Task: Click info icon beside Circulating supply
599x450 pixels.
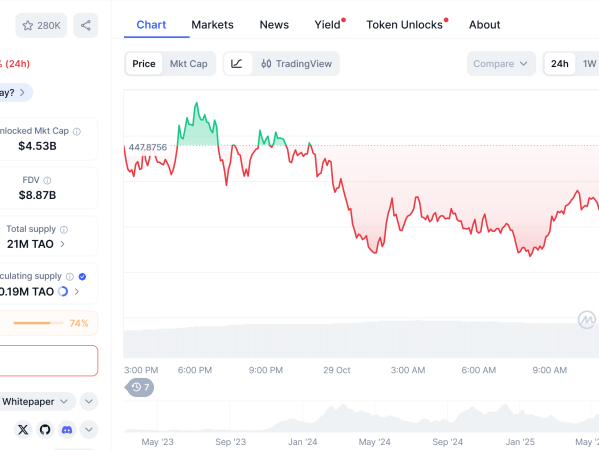Action: pyautogui.click(x=70, y=277)
